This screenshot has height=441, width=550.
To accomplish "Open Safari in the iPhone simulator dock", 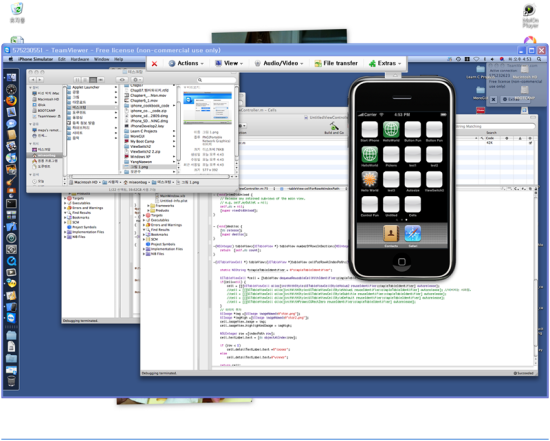I will (x=412, y=234).
